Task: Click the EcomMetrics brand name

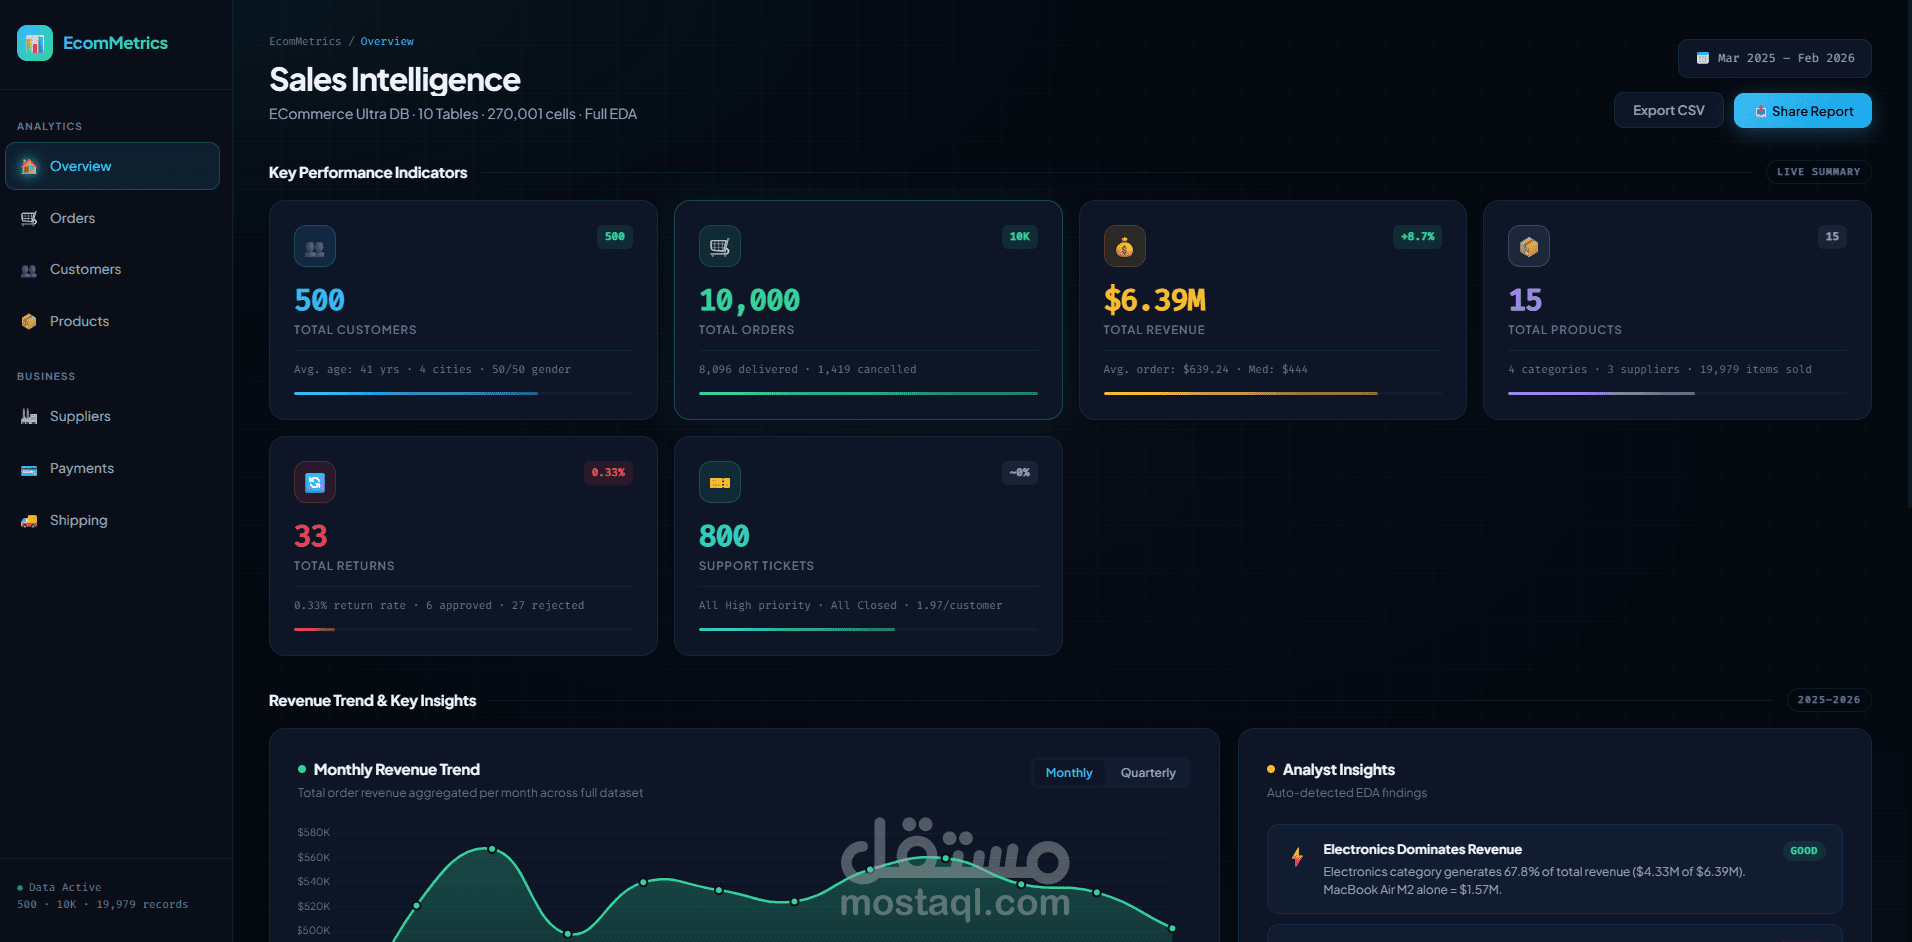Action: point(115,43)
